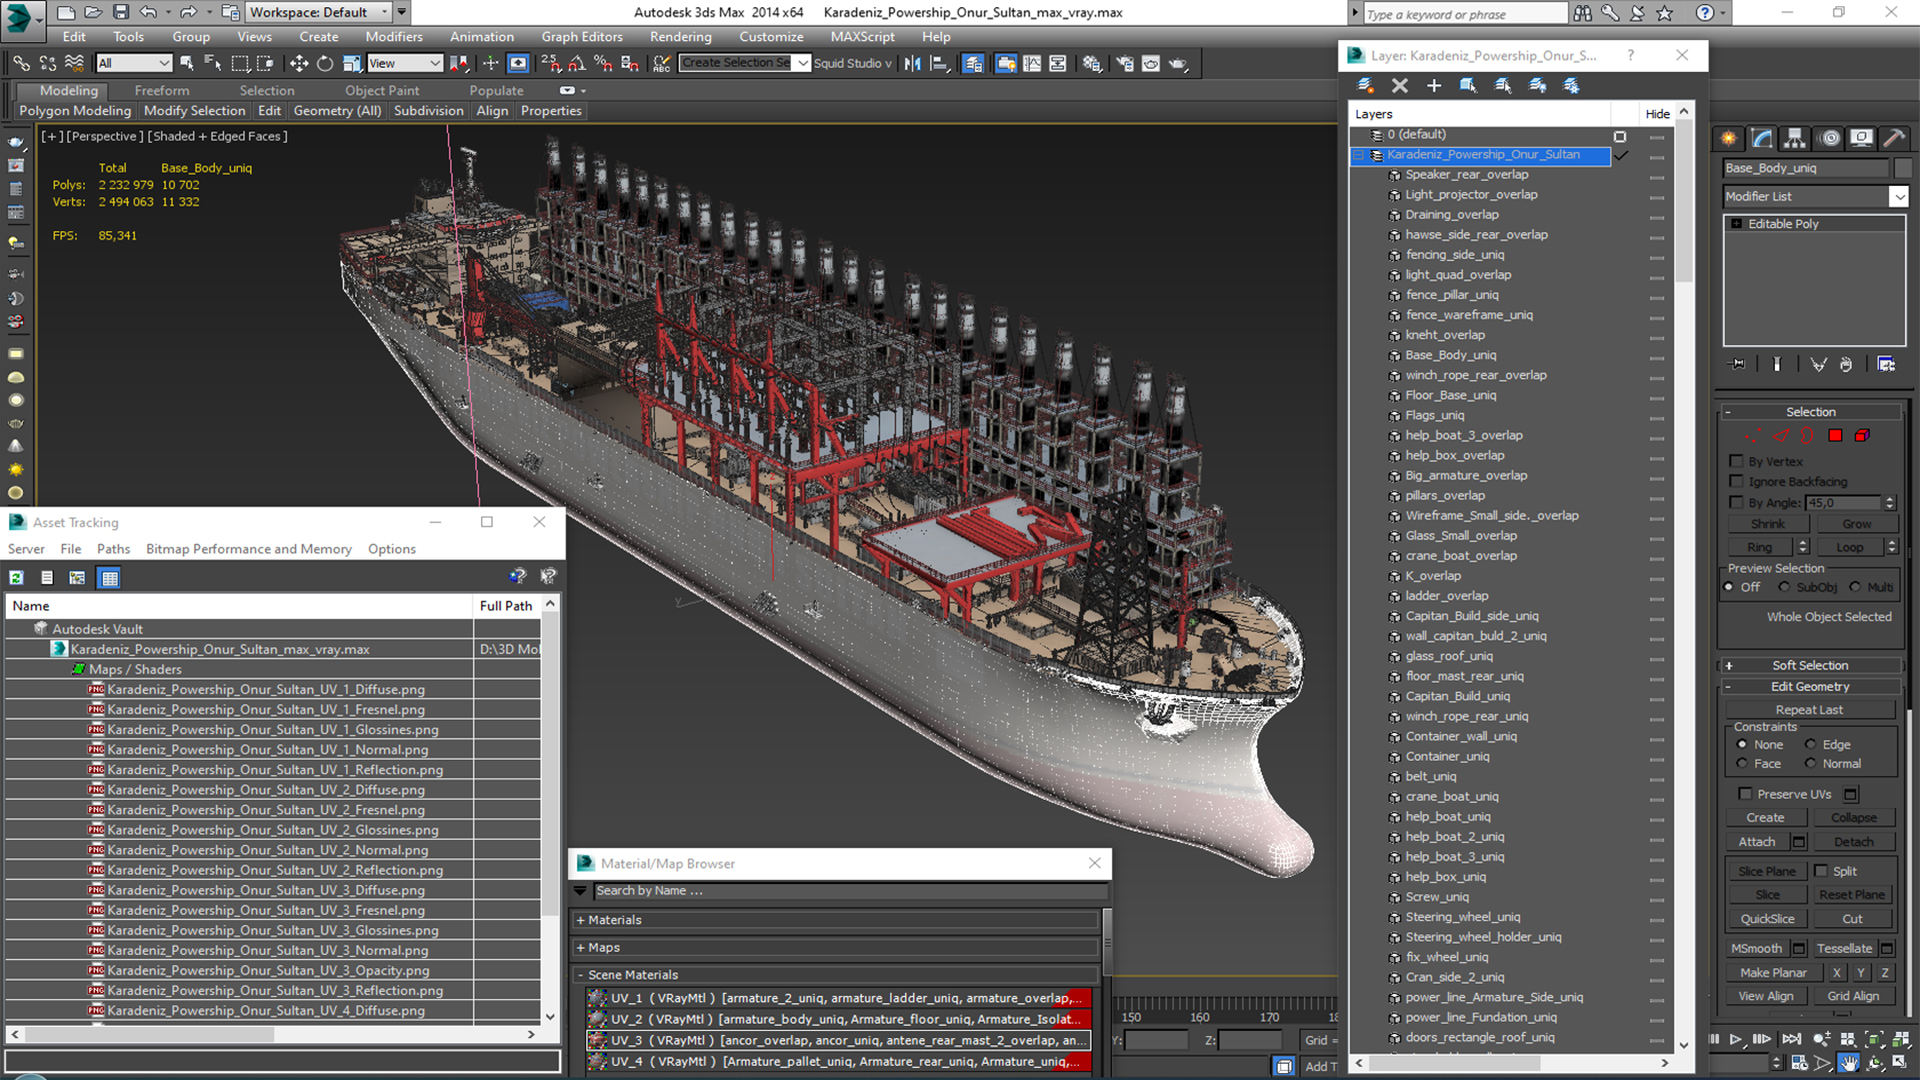Open the Utilities hammer panel tab

tap(1893, 138)
